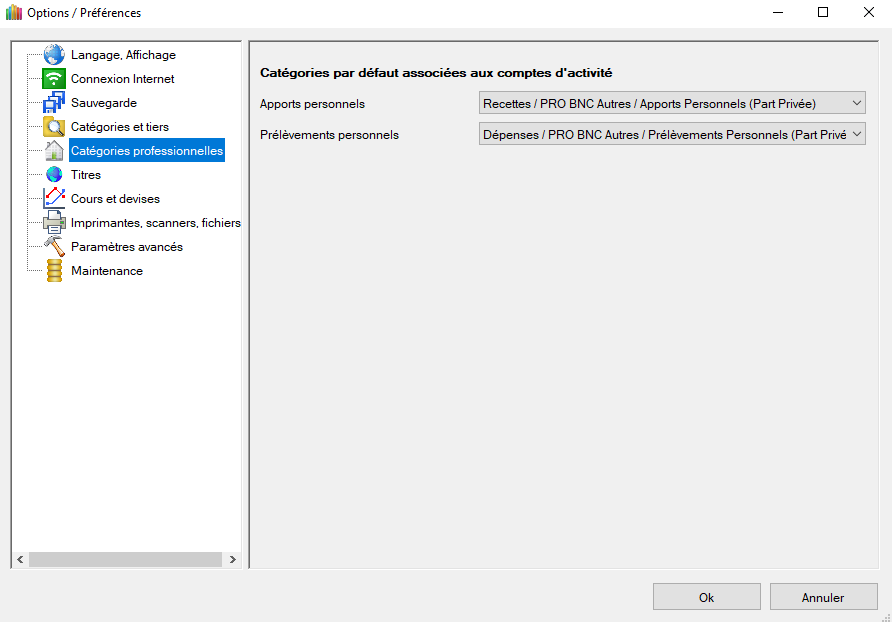Click the gold coins Maintenance icon
Image resolution: width=892 pixels, height=622 pixels.
pyautogui.click(x=54, y=271)
